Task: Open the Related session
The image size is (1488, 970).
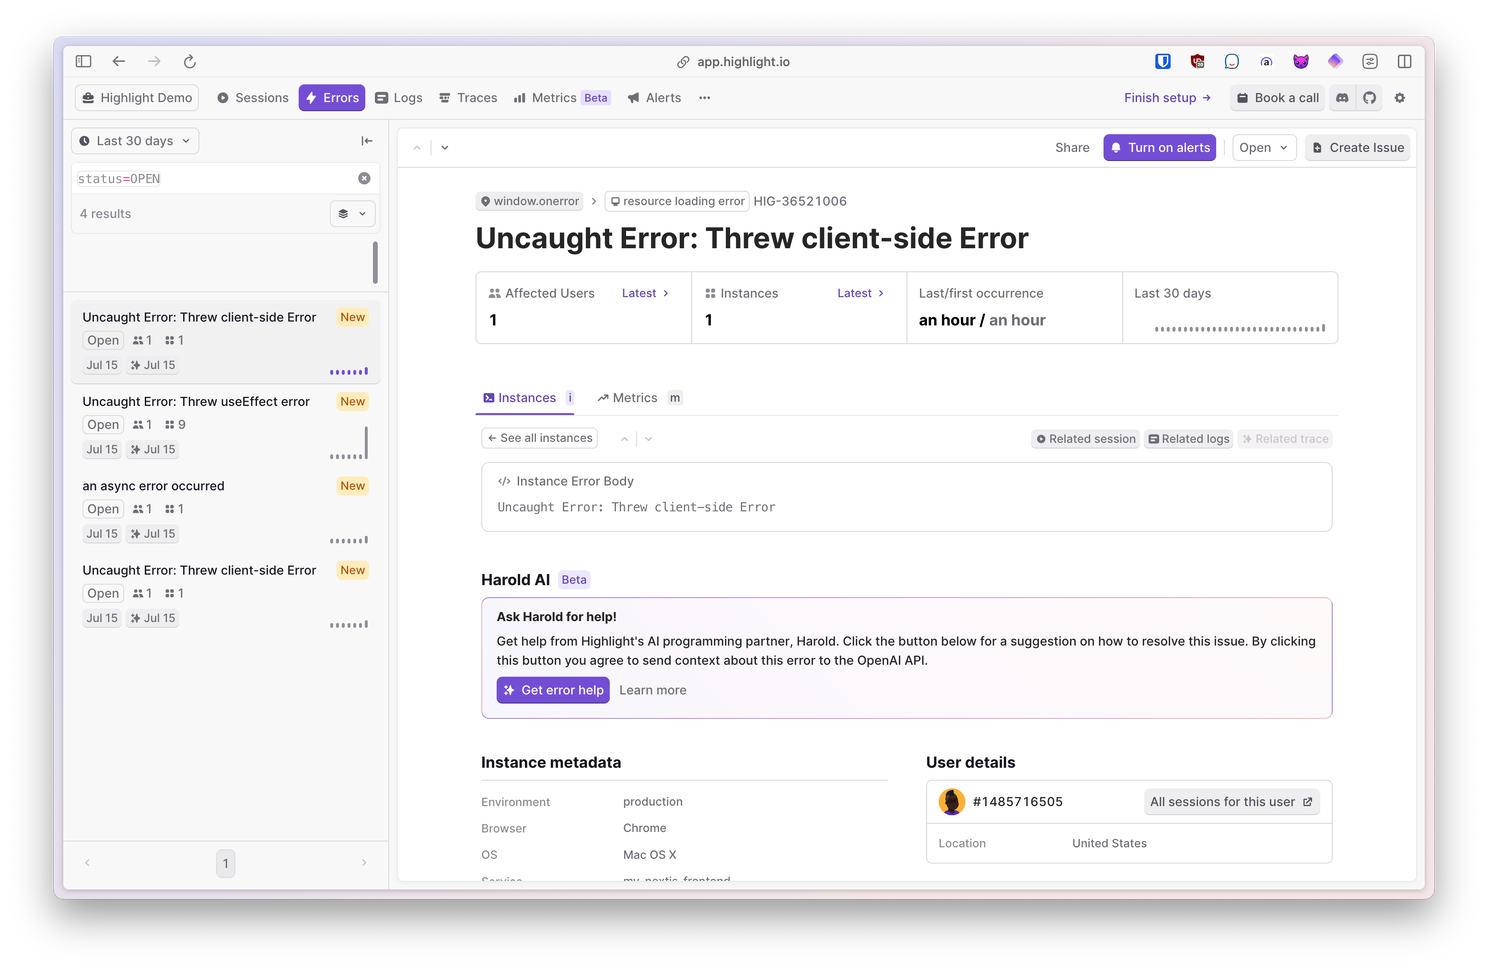Action: (x=1086, y=439)
